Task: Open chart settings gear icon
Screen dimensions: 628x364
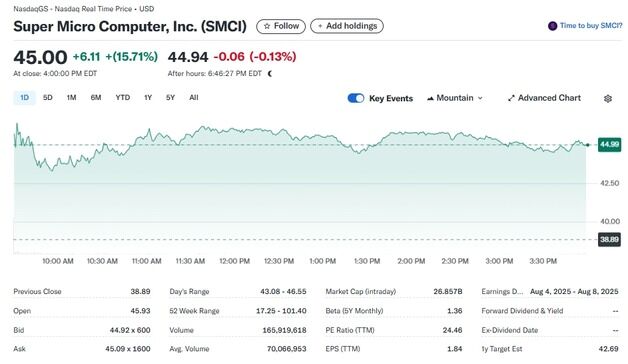Action: point(608,99)
